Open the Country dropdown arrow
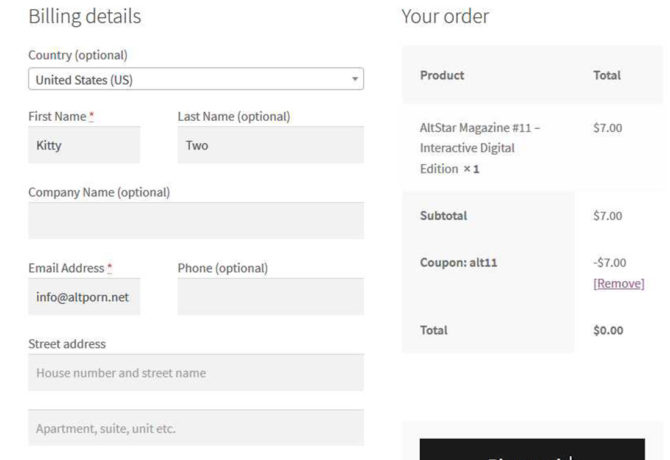670x460 pixels. 355,79
